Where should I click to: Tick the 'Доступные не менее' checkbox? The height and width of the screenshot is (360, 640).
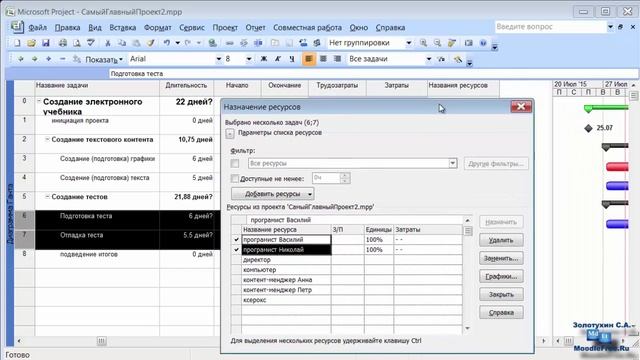(235, 178)
